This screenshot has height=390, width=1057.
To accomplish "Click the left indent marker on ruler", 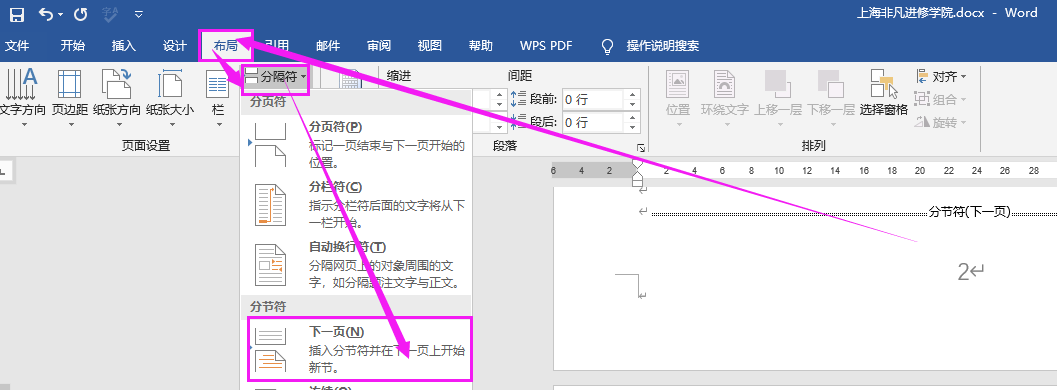I will [x=637, y=182].
